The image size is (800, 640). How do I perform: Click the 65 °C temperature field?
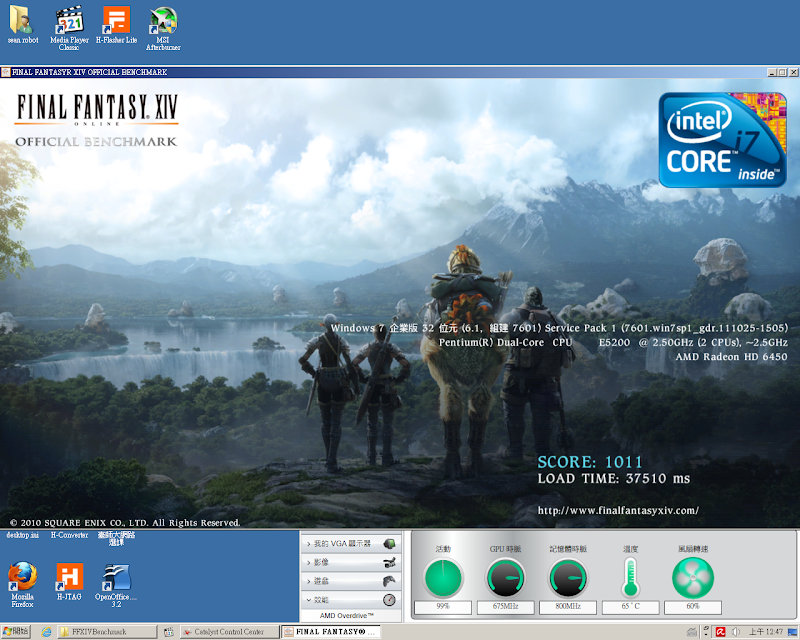[631, 607]
